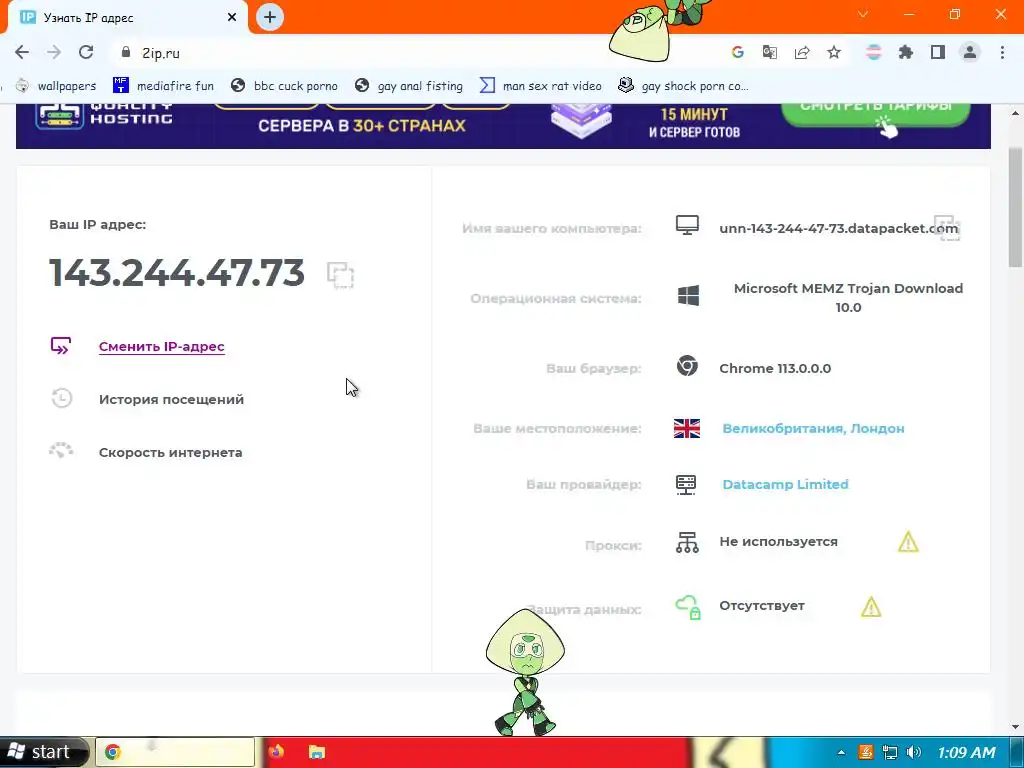1024x768 pixels.
Task: Copy the IP address 143.244.47.73
Action: 340,274
